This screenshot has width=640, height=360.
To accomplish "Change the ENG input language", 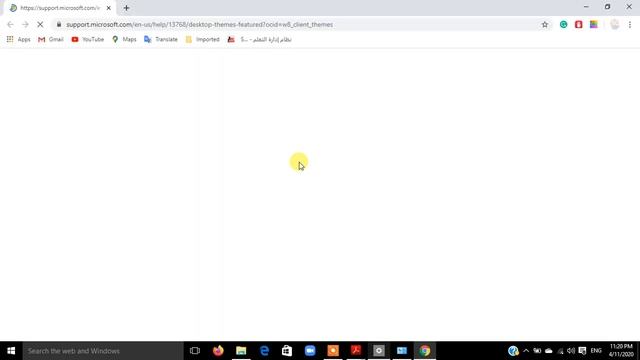I will (x=596, y=351).
